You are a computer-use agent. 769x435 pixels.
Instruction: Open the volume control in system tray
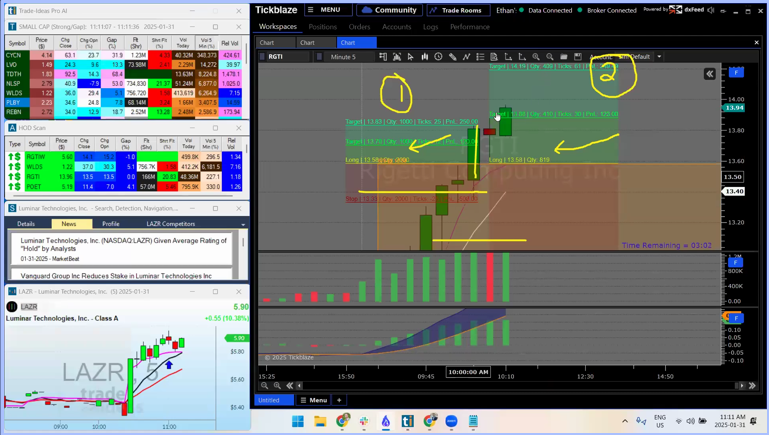click(691, 421)
